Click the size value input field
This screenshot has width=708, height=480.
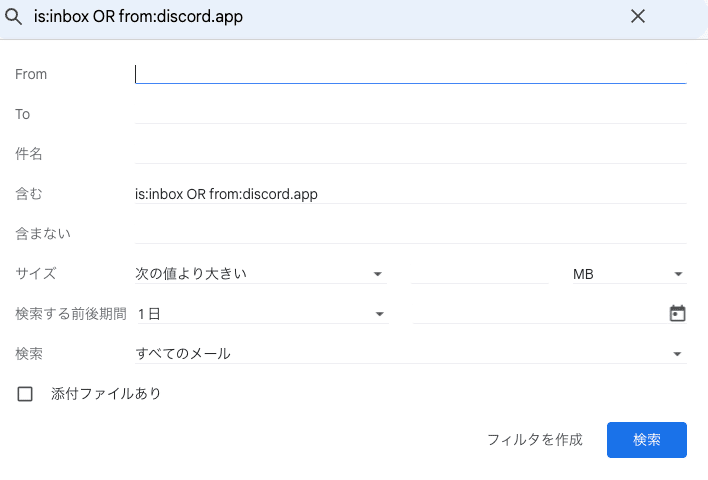[x=480, y=274]
